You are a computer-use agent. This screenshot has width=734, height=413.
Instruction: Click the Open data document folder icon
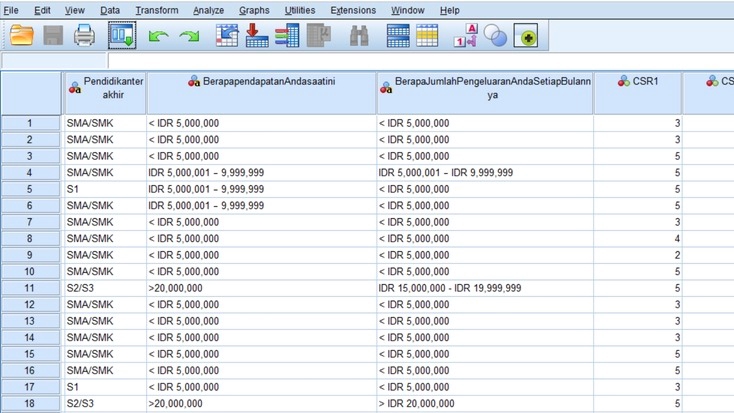point(22,36)
